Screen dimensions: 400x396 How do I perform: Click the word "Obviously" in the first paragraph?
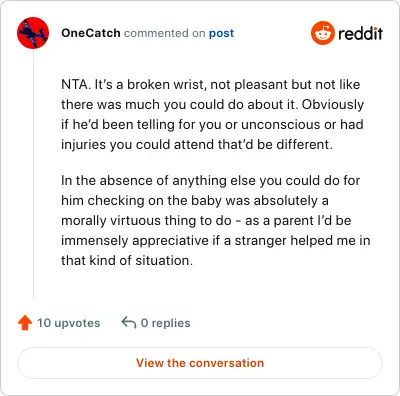333,104
